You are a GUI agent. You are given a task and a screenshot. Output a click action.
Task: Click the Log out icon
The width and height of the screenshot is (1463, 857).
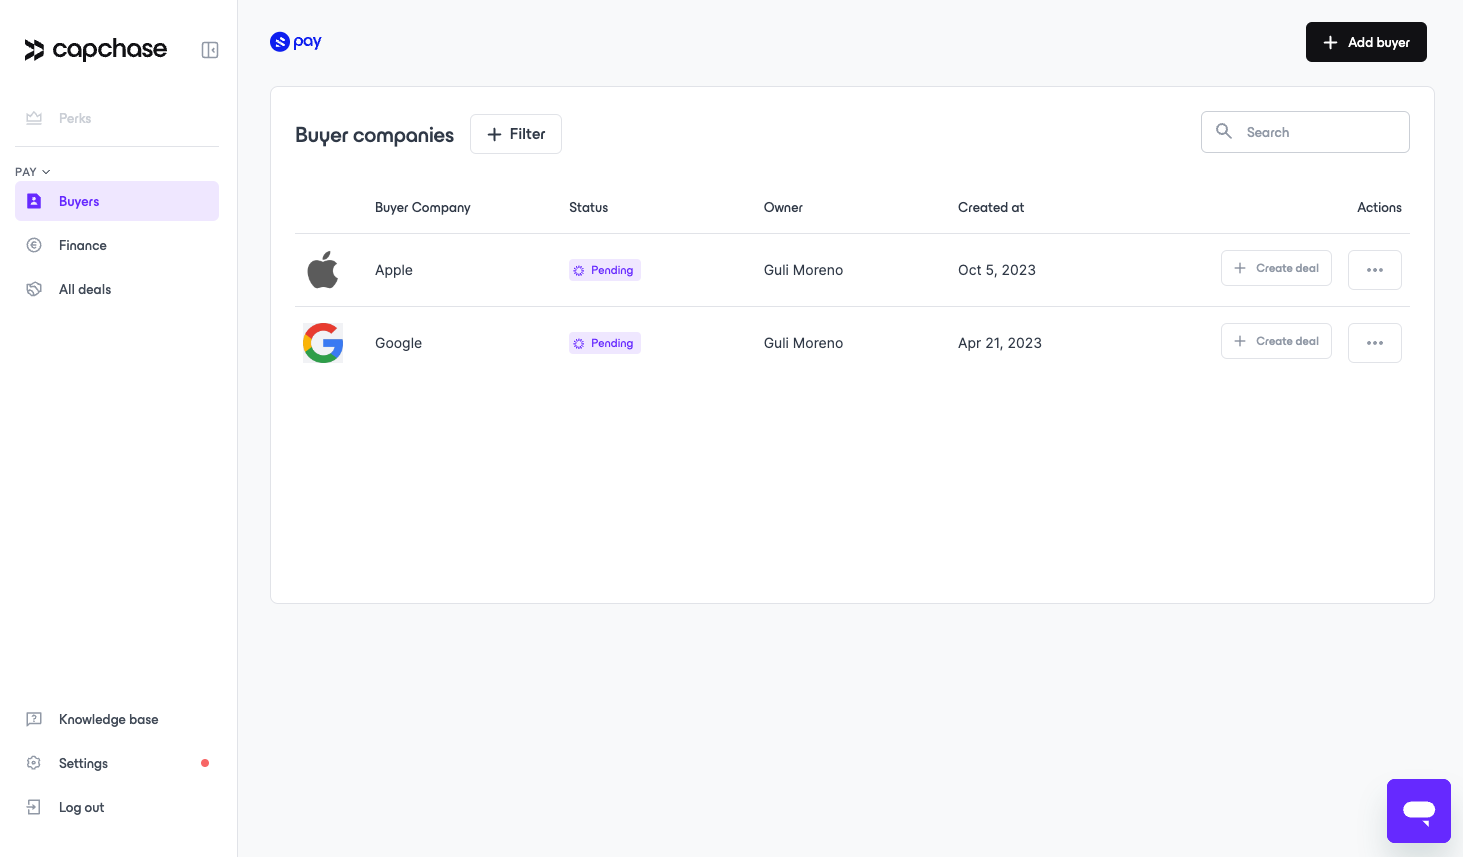[34, 807]
